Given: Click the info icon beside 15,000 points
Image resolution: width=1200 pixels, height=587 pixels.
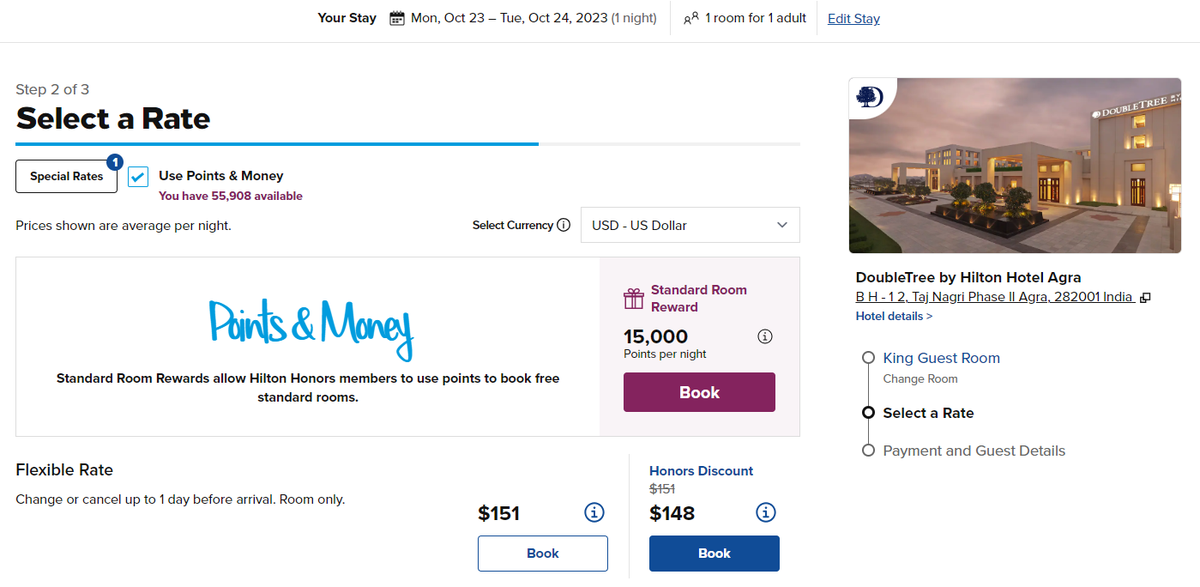Looking at the screenshot, I should [765, 336].
